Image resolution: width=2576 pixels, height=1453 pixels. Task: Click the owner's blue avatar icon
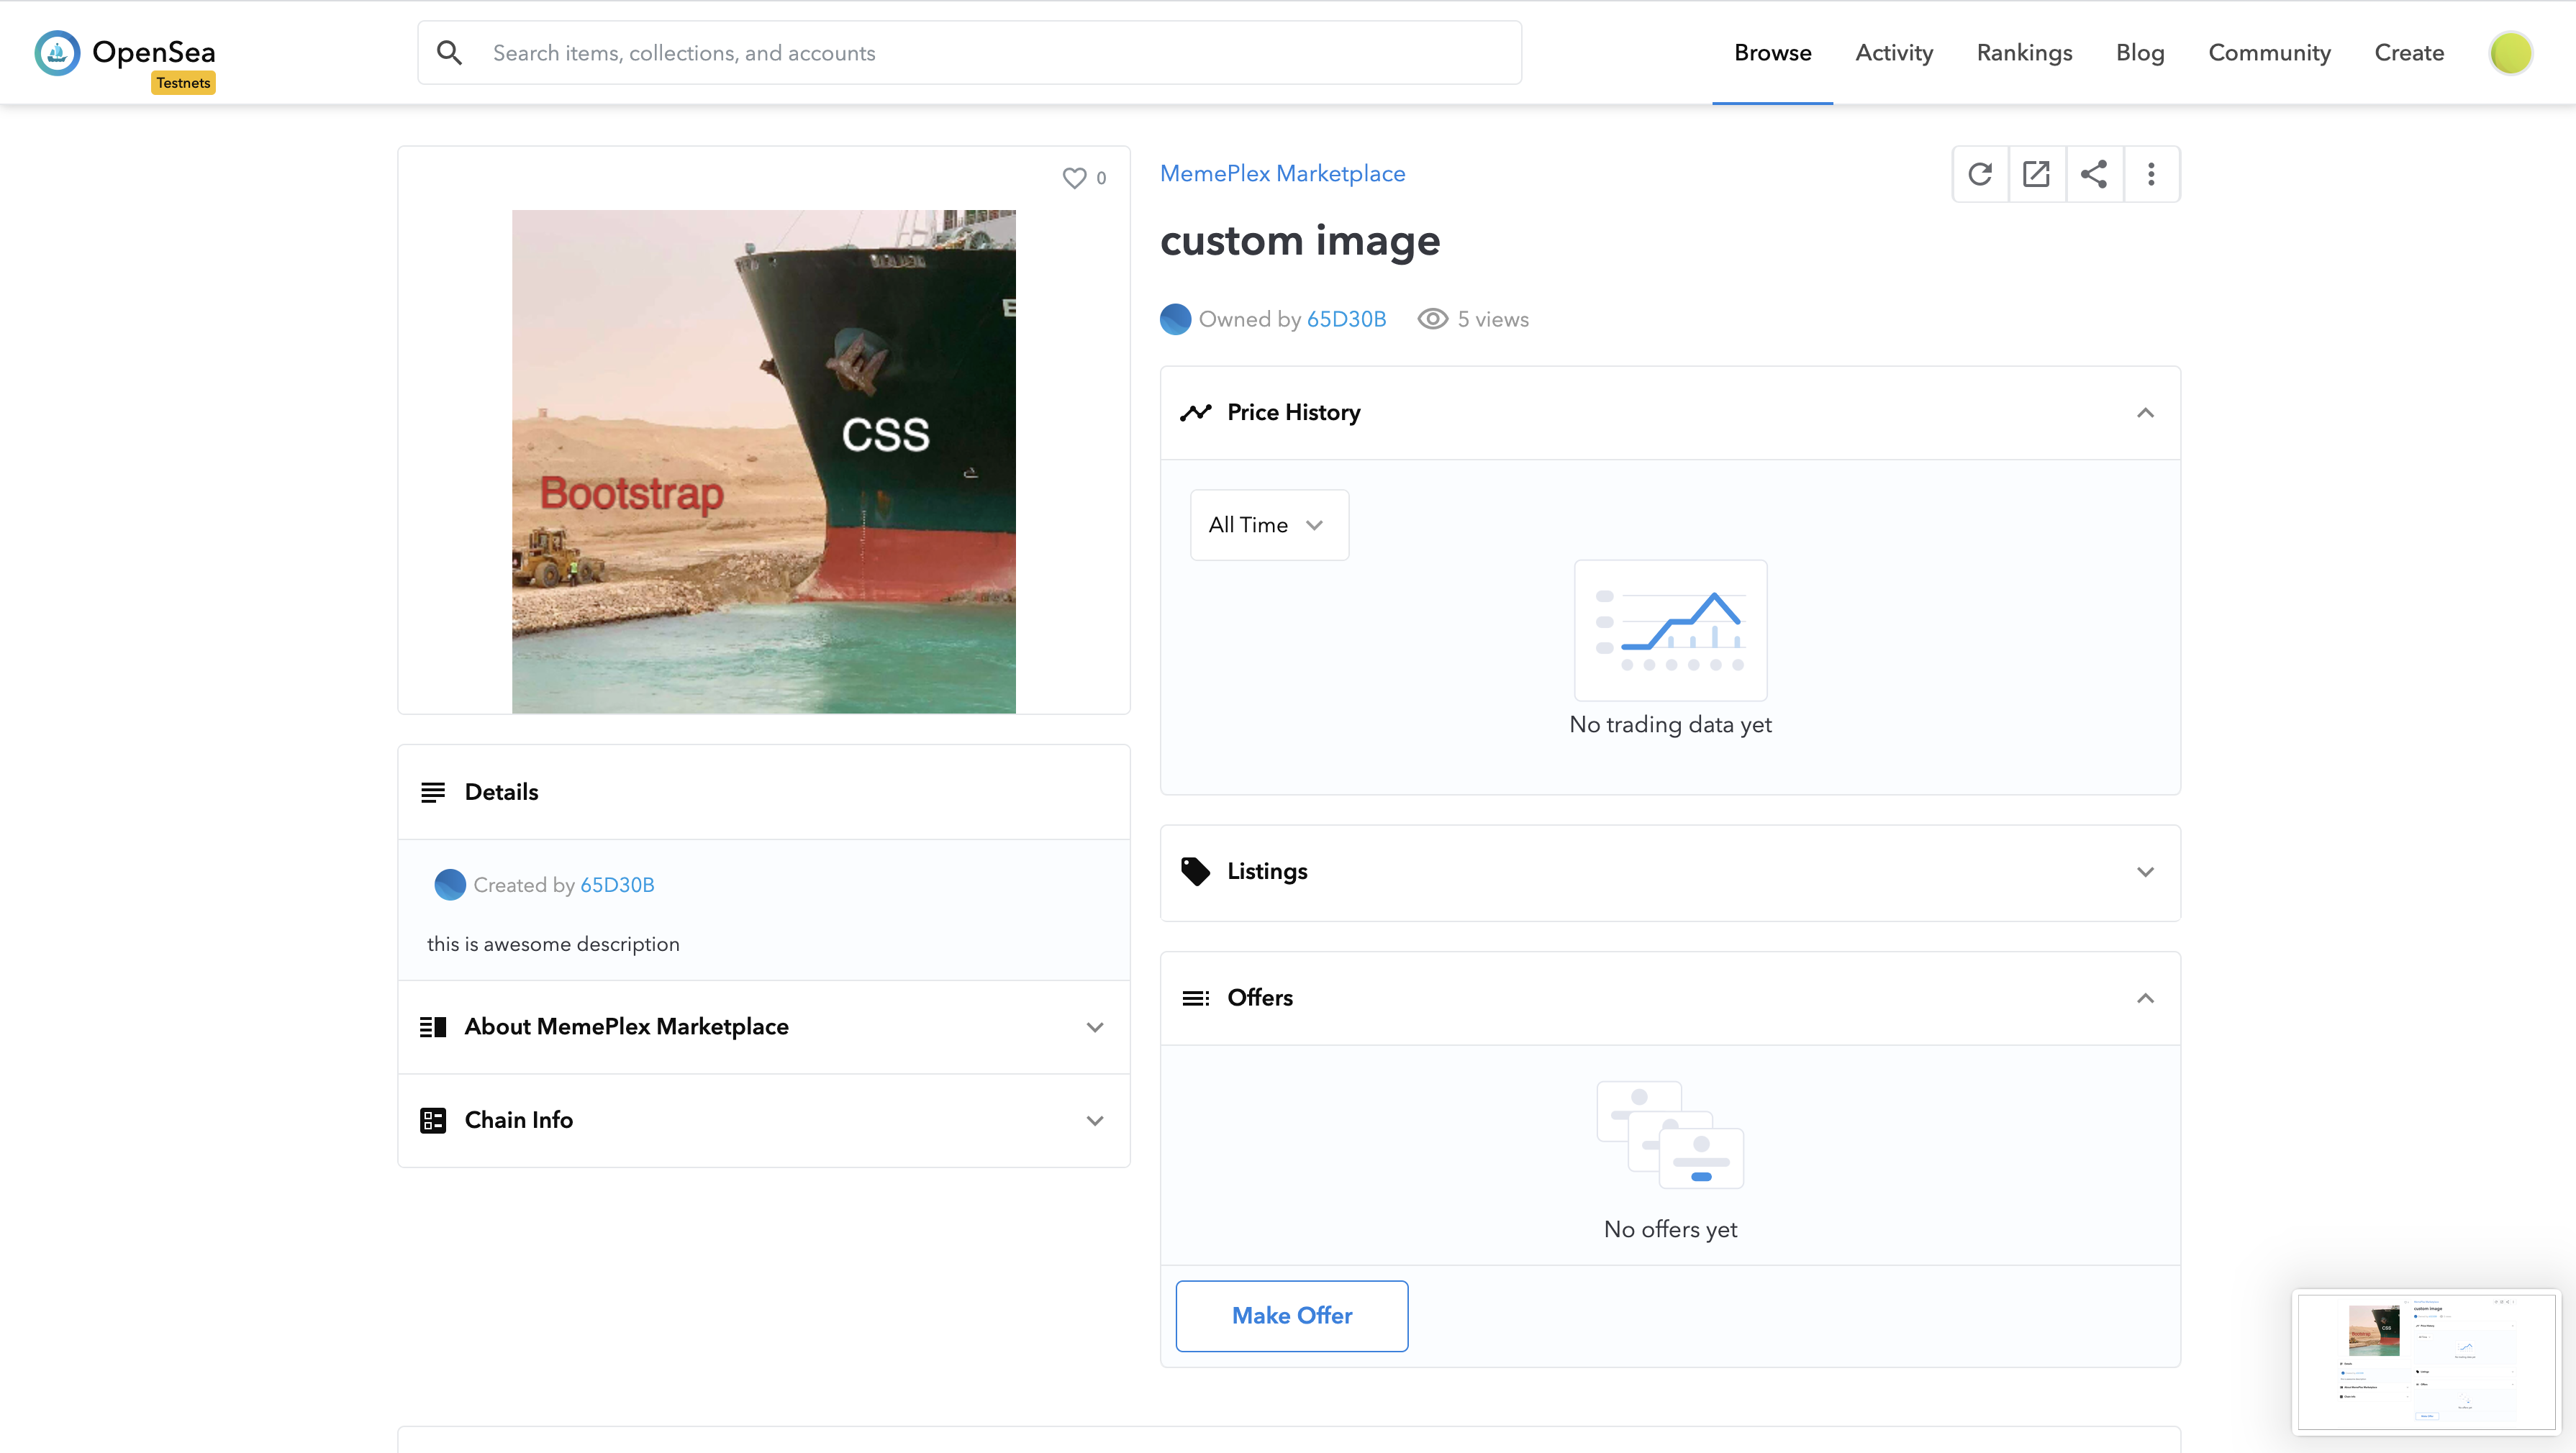pos(1175,319)
